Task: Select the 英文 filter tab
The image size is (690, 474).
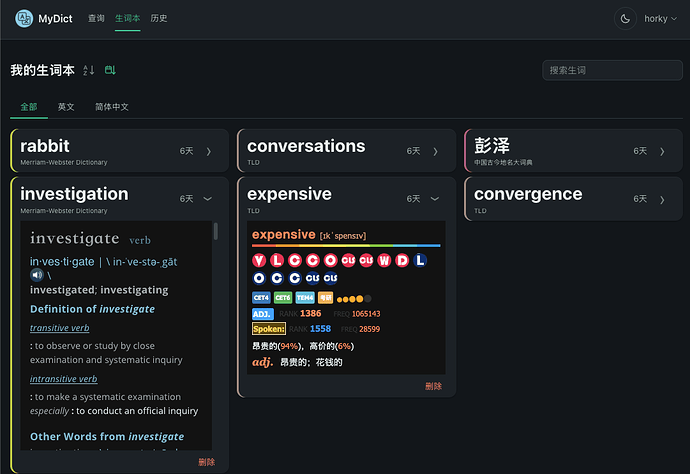Action: [x=66, y=107]
